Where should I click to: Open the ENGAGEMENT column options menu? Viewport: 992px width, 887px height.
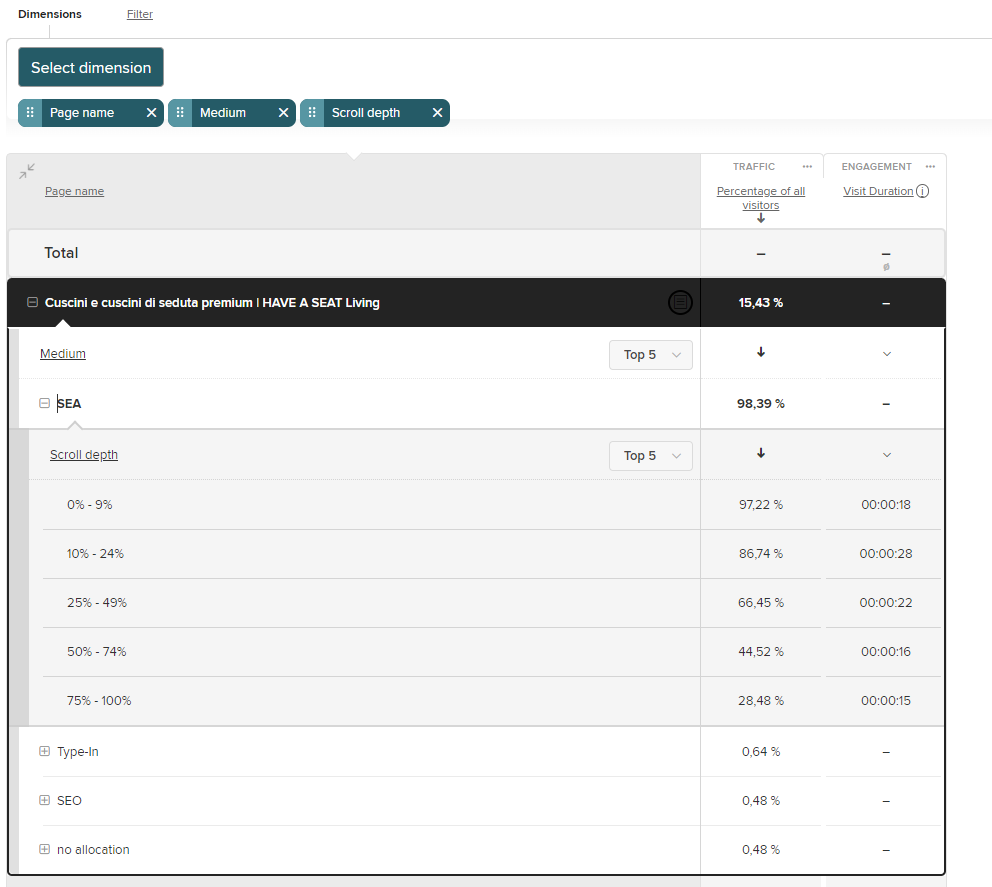930,166
